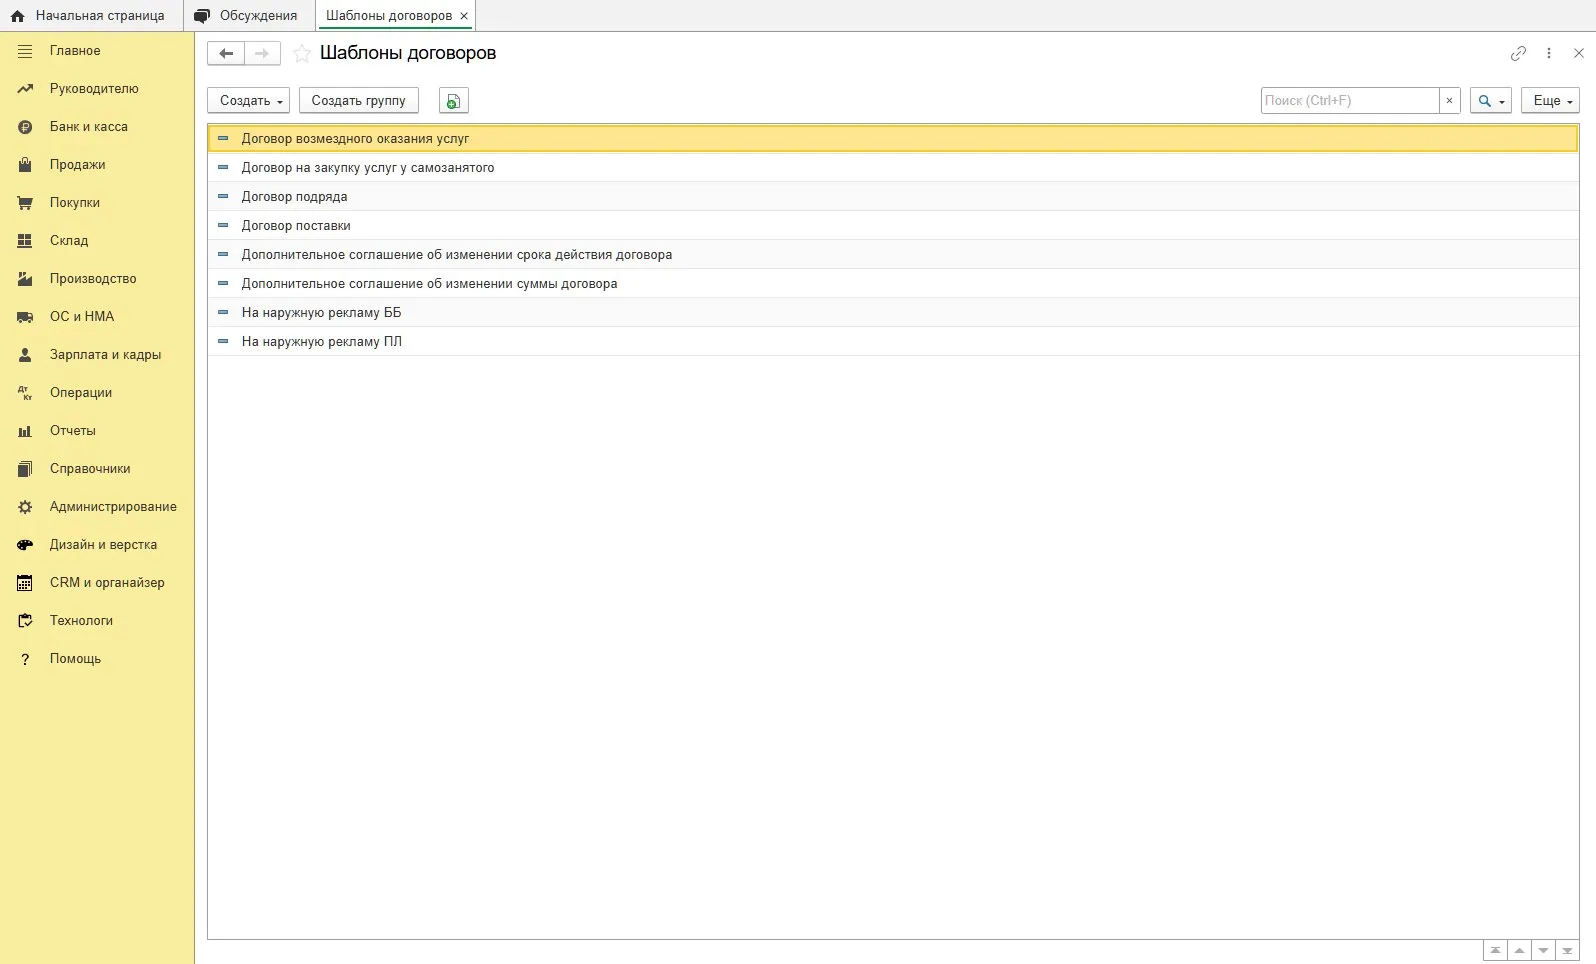Select the На наружную рекламу ББ row
Viewport: 1596px width, 964px height.
[x=893, y=313]
